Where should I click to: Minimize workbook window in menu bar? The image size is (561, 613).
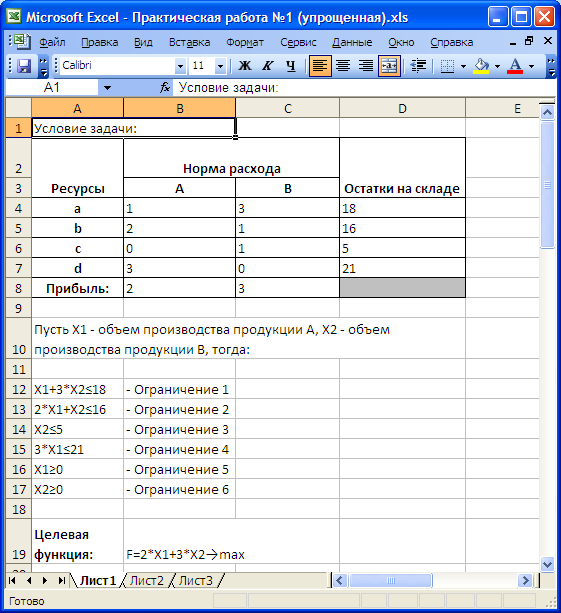(513, 42)
